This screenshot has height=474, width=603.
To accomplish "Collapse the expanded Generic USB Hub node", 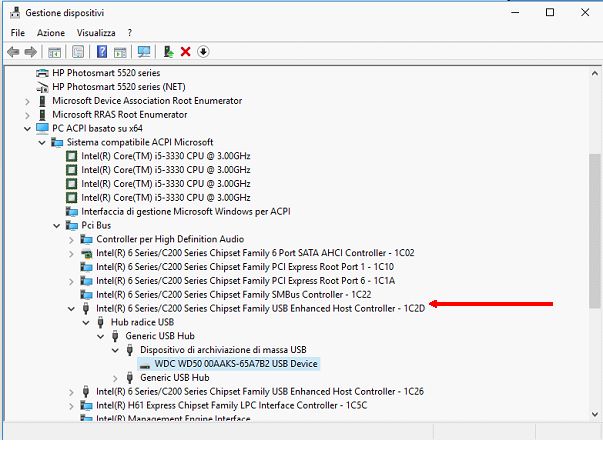I will 100,336.
